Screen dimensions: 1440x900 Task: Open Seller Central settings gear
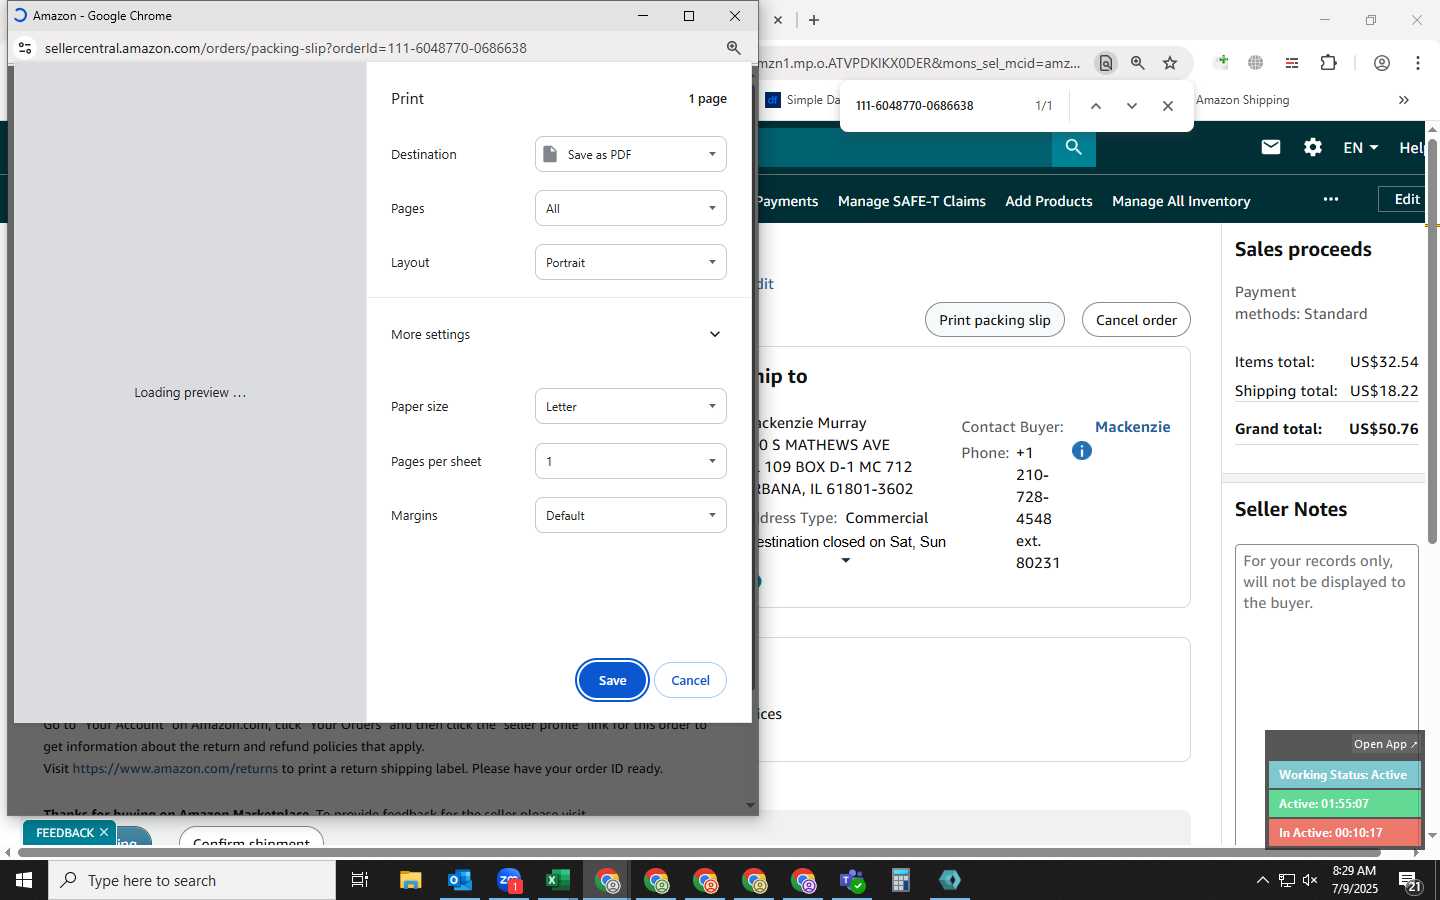pos(1313,147)
